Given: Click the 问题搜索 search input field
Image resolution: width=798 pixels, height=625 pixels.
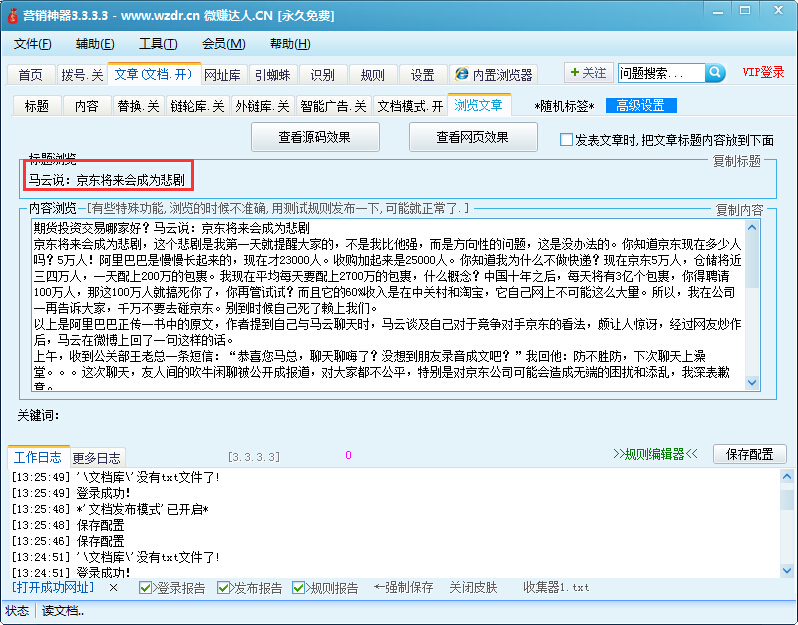Looking at the screenshot, I should coord(661,73).
